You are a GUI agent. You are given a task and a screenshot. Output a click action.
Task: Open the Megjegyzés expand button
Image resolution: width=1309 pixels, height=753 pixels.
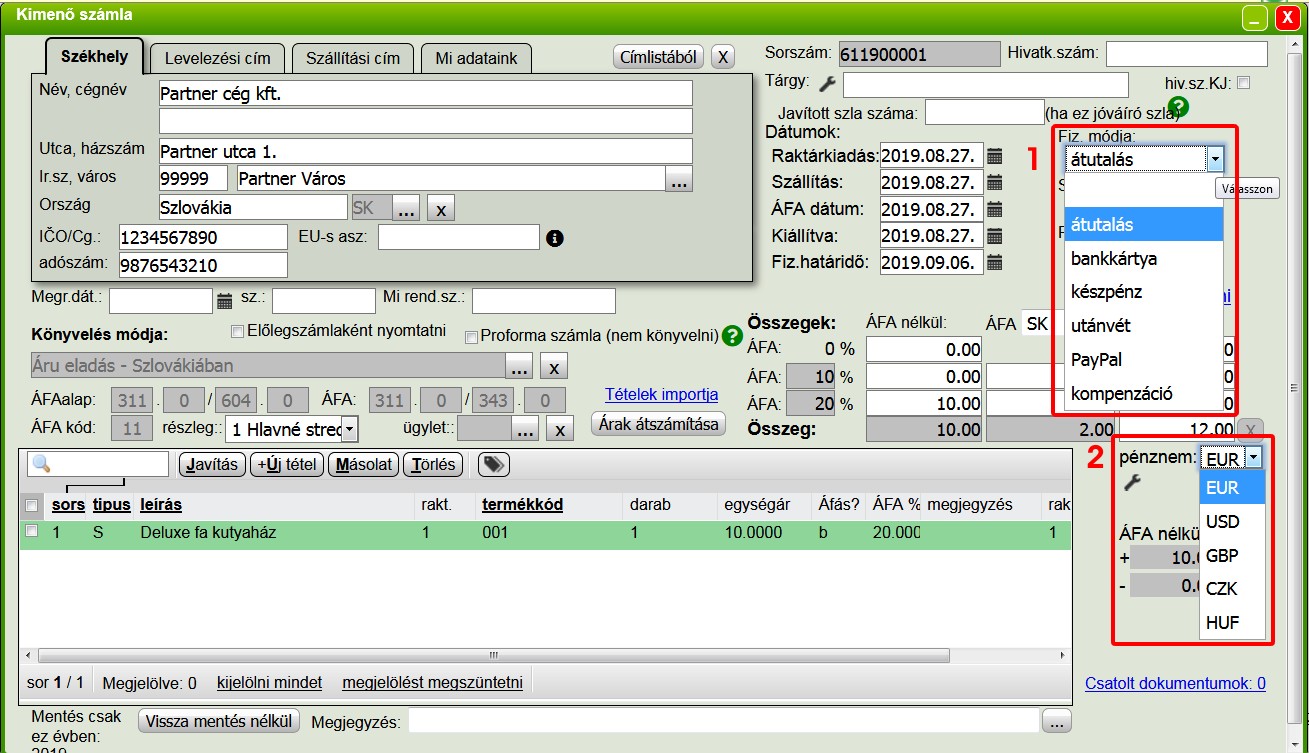point(1056,721)
